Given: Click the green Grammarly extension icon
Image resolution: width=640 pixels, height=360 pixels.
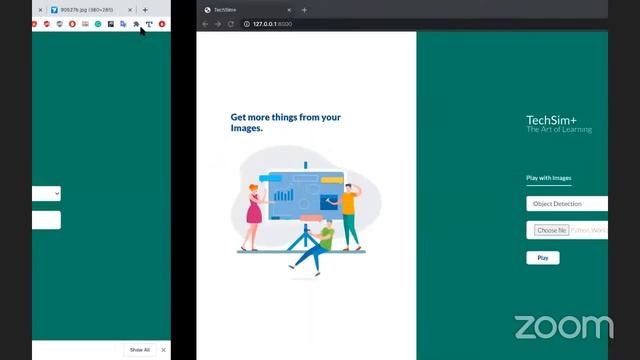Looking at the screenshot, I should click(98, 24).
